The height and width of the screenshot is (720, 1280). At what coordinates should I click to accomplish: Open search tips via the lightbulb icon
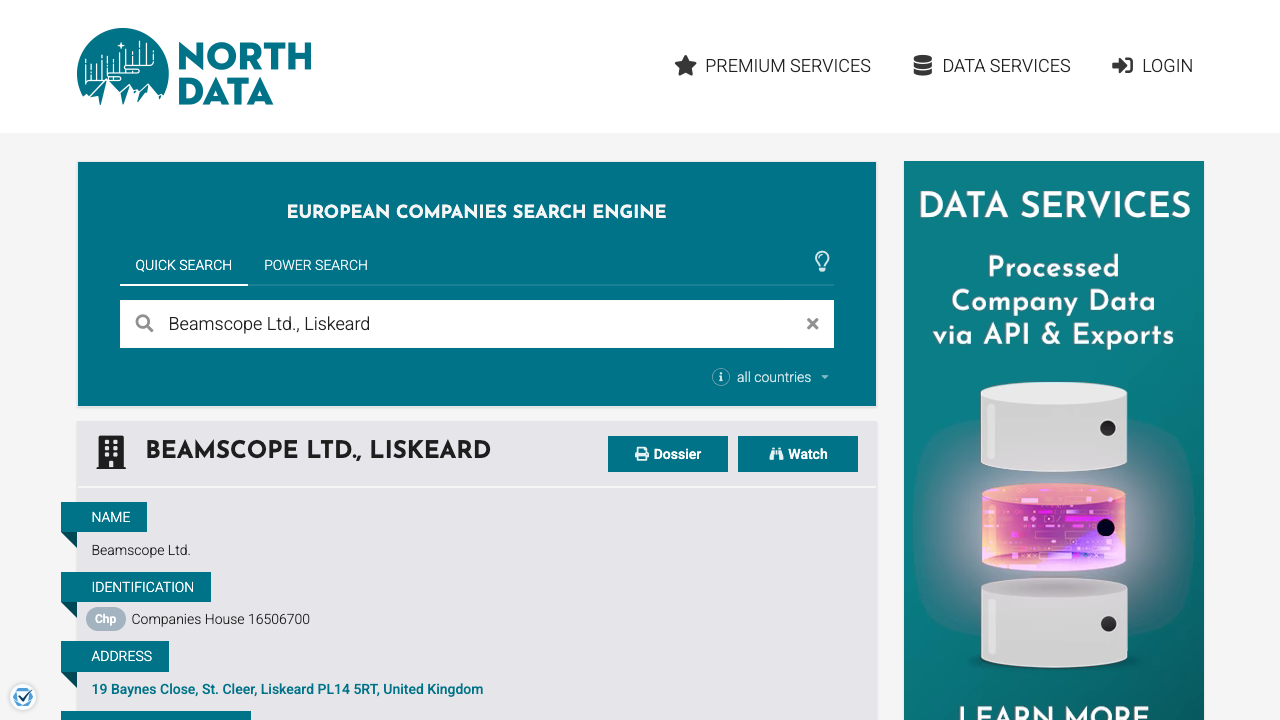coord(822,261)
